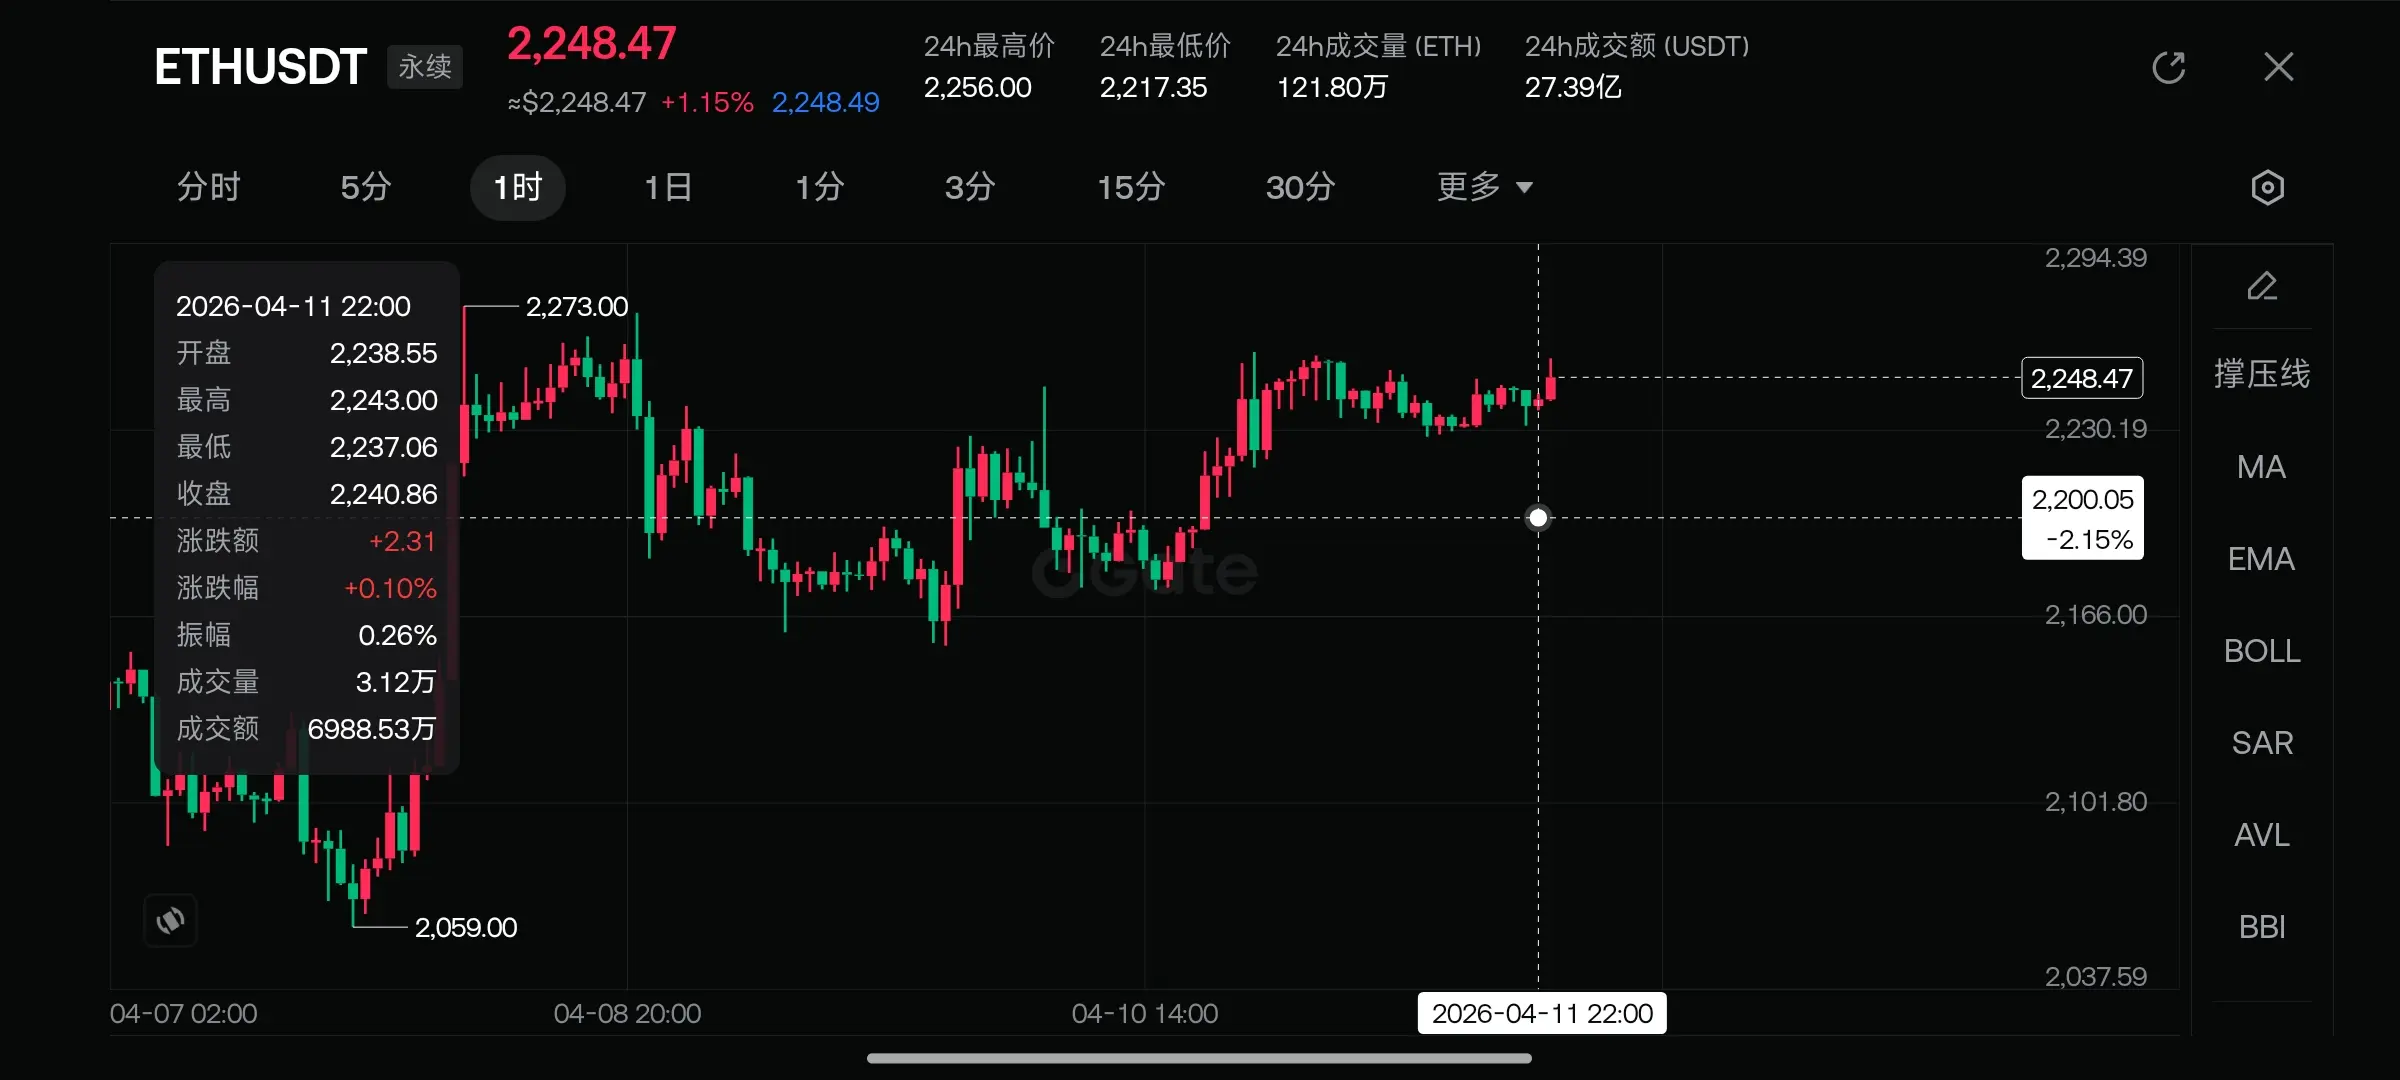2400x1080 pixels.
Task: Turn on the SAR indicator
Action: coord(2261,743)
